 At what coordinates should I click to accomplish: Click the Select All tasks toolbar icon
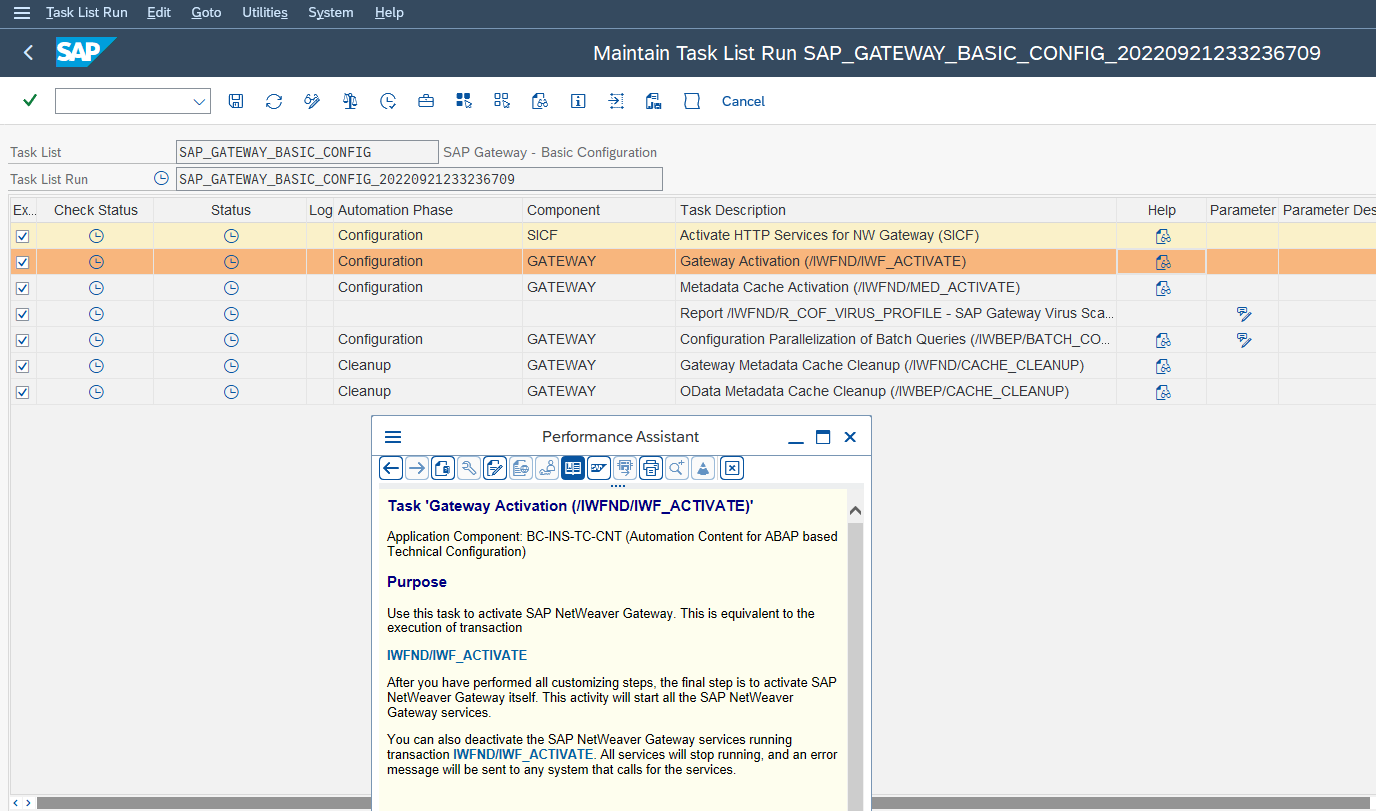coord(464,101)
